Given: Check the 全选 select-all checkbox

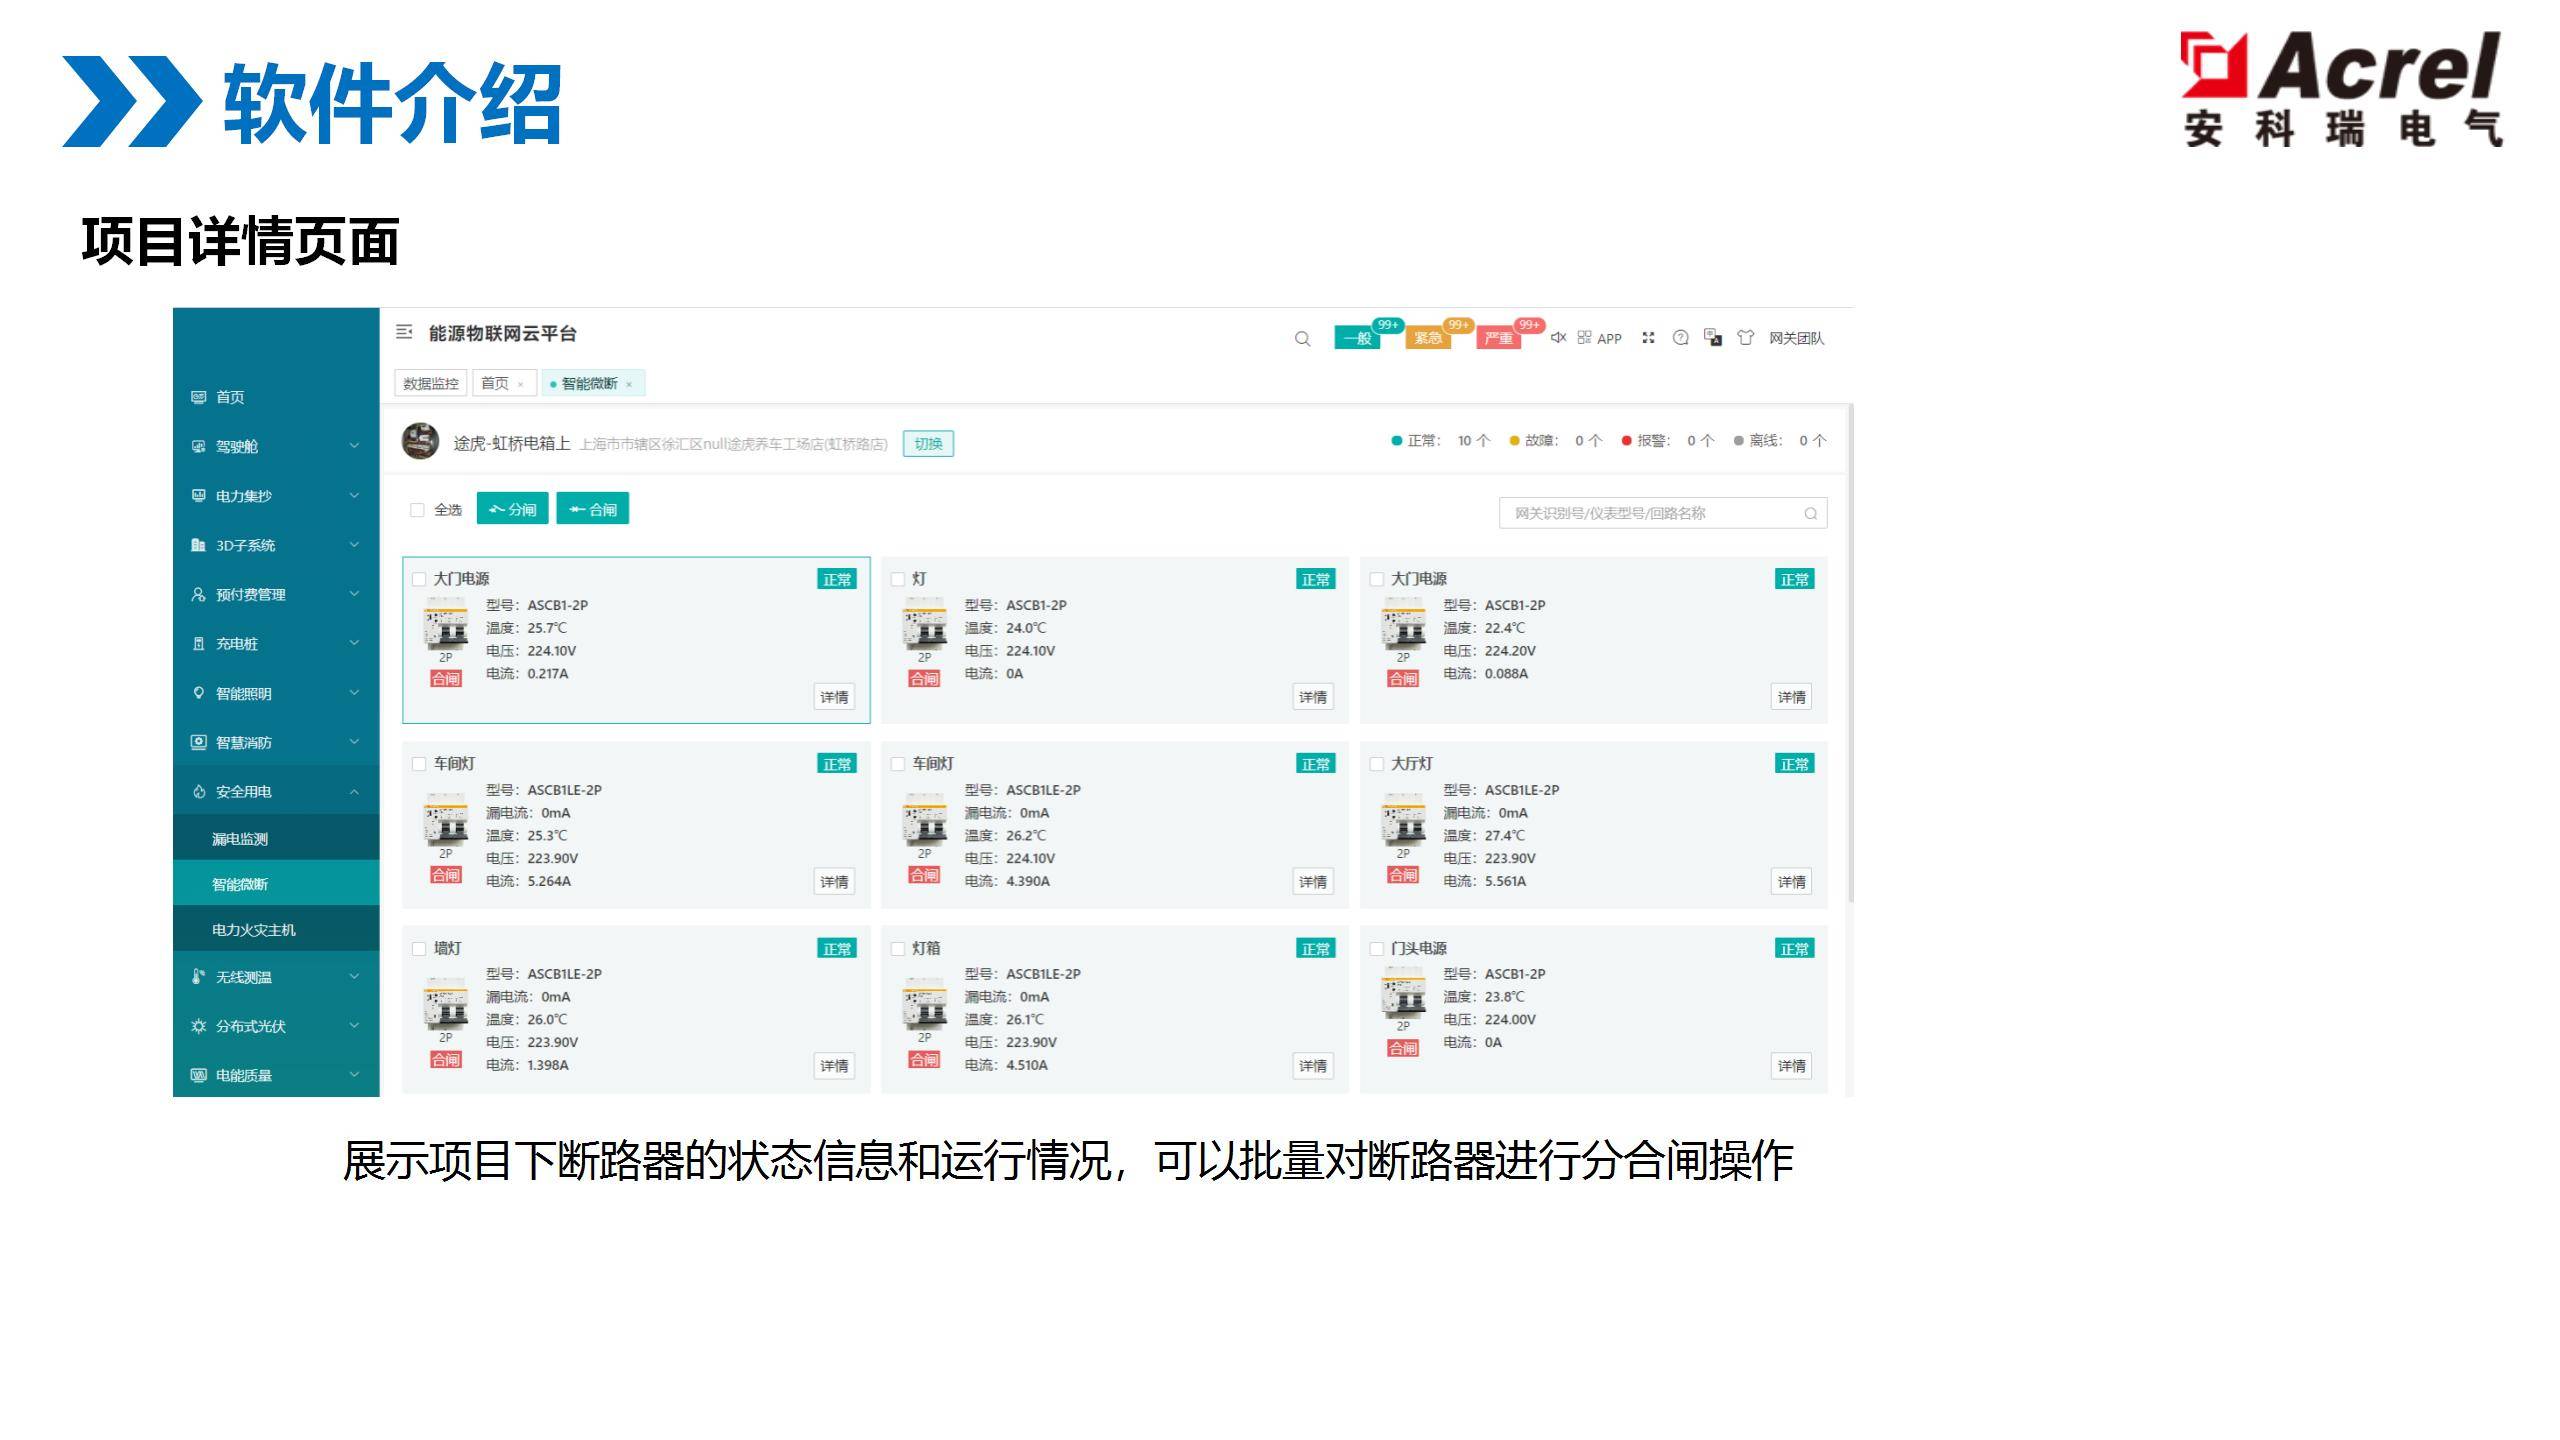Looking at the screenshot, I should [418, 510].
